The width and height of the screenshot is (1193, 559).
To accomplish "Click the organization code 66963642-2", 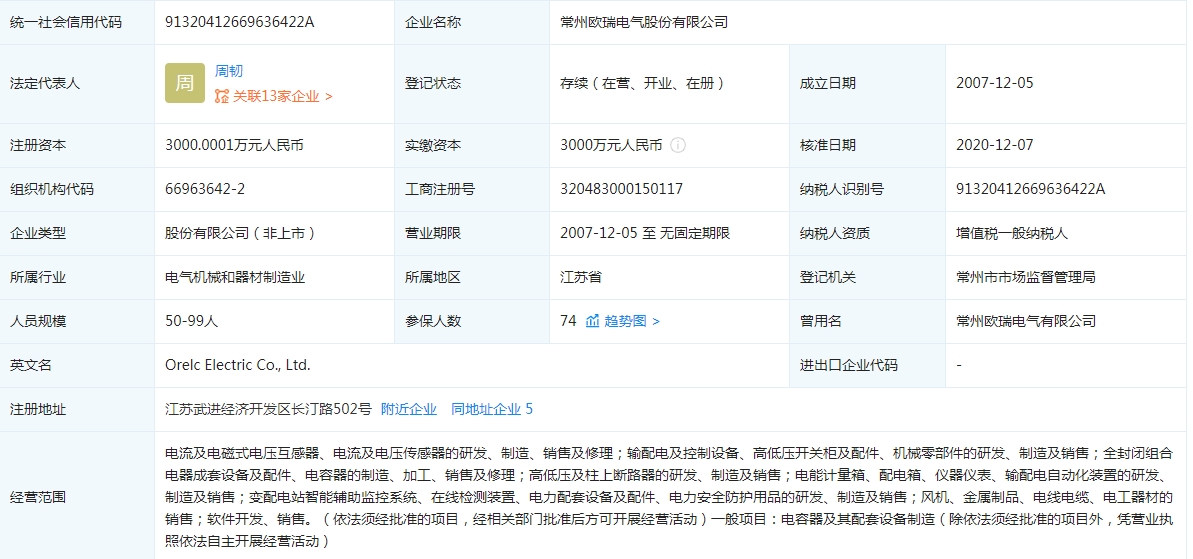I will 205,189.
